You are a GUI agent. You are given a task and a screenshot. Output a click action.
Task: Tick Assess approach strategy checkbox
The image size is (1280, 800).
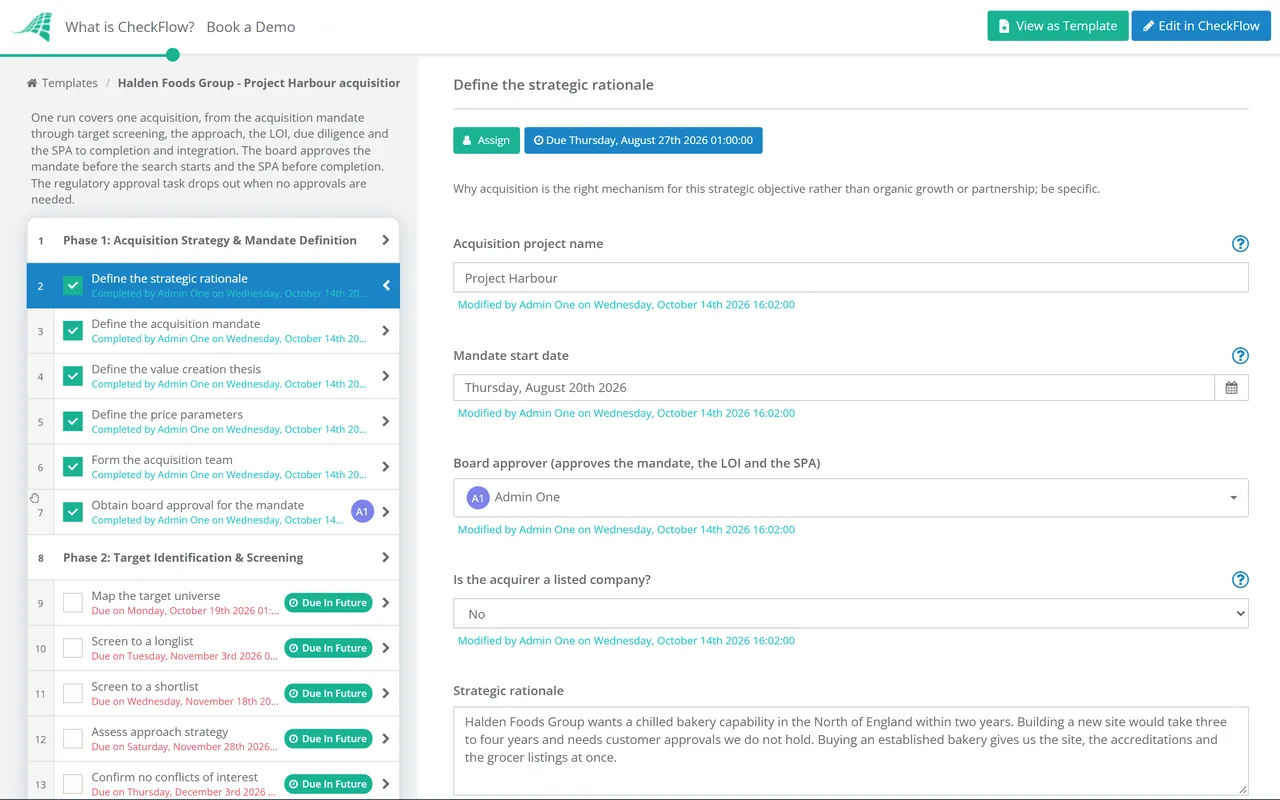point(73,739)
